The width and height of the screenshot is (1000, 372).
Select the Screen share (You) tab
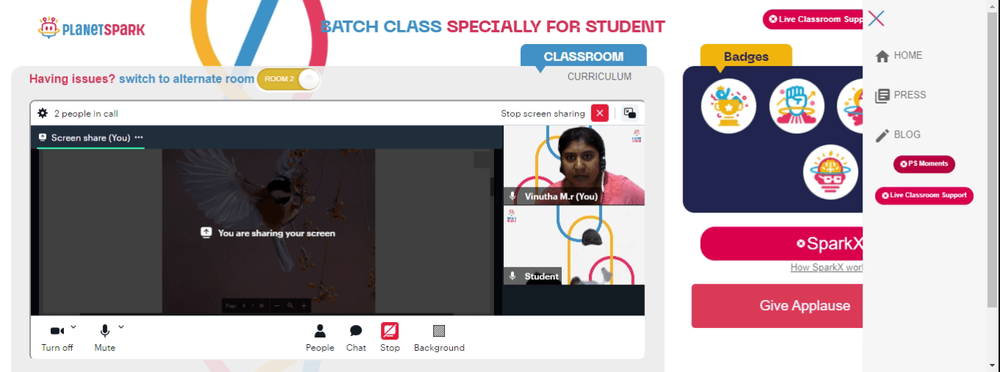coord(91,137)
